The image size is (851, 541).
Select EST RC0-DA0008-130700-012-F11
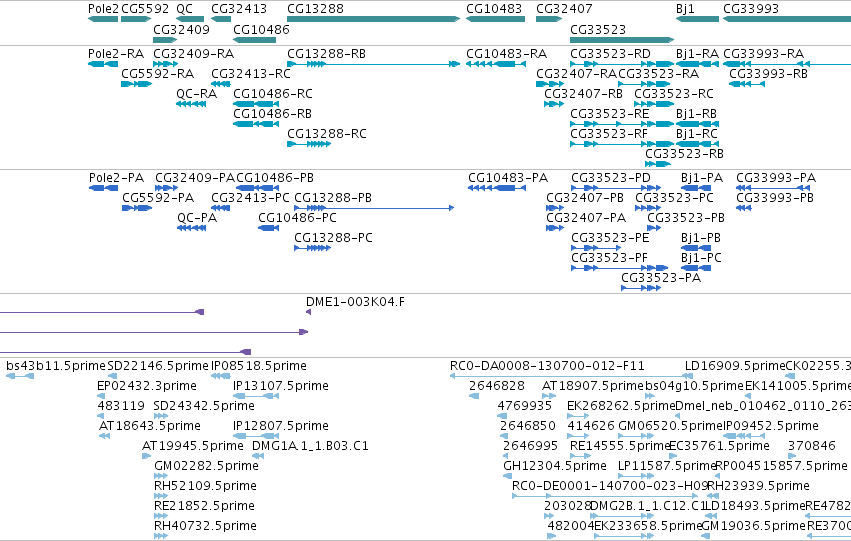tap(547, 366)
